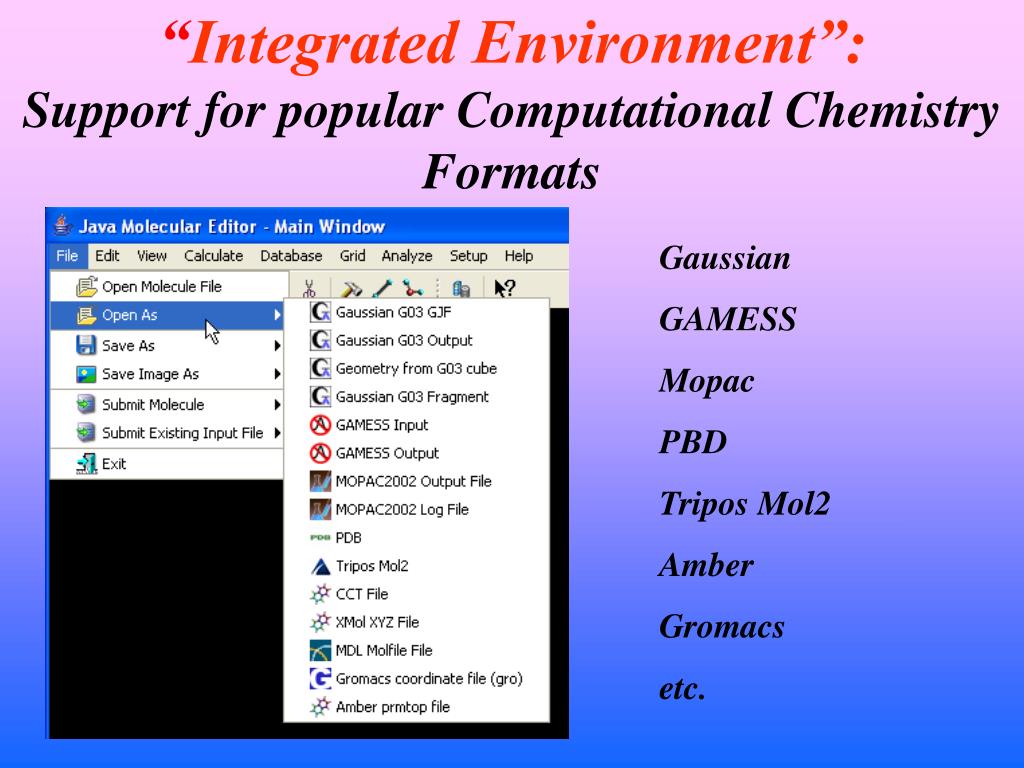Open the File menu
This screenshot has height=768, width=1024.
pos(67,256)
